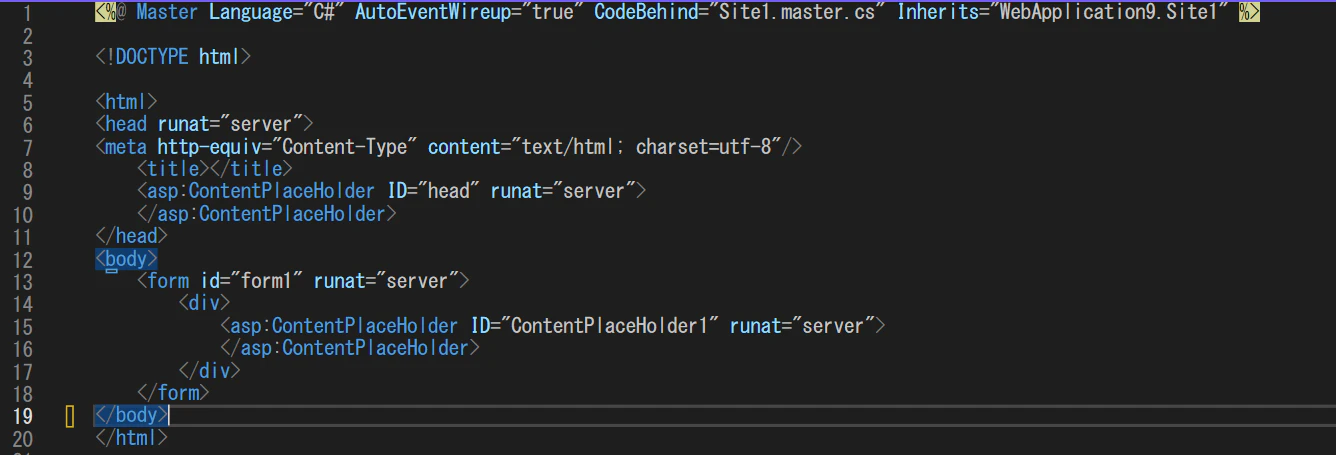Viewport: 1336px width, 455px height.
Task: Click the opening <div> tag on line 14
Action: click(x=205, y=303)
